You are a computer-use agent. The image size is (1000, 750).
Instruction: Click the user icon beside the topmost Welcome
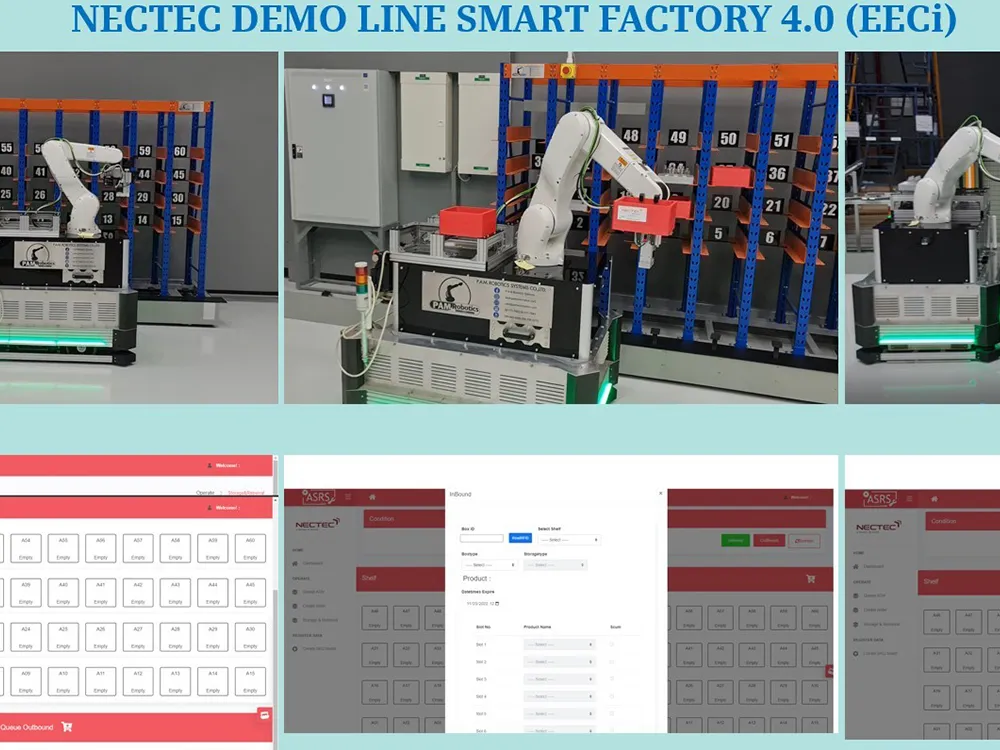point(210,466)
